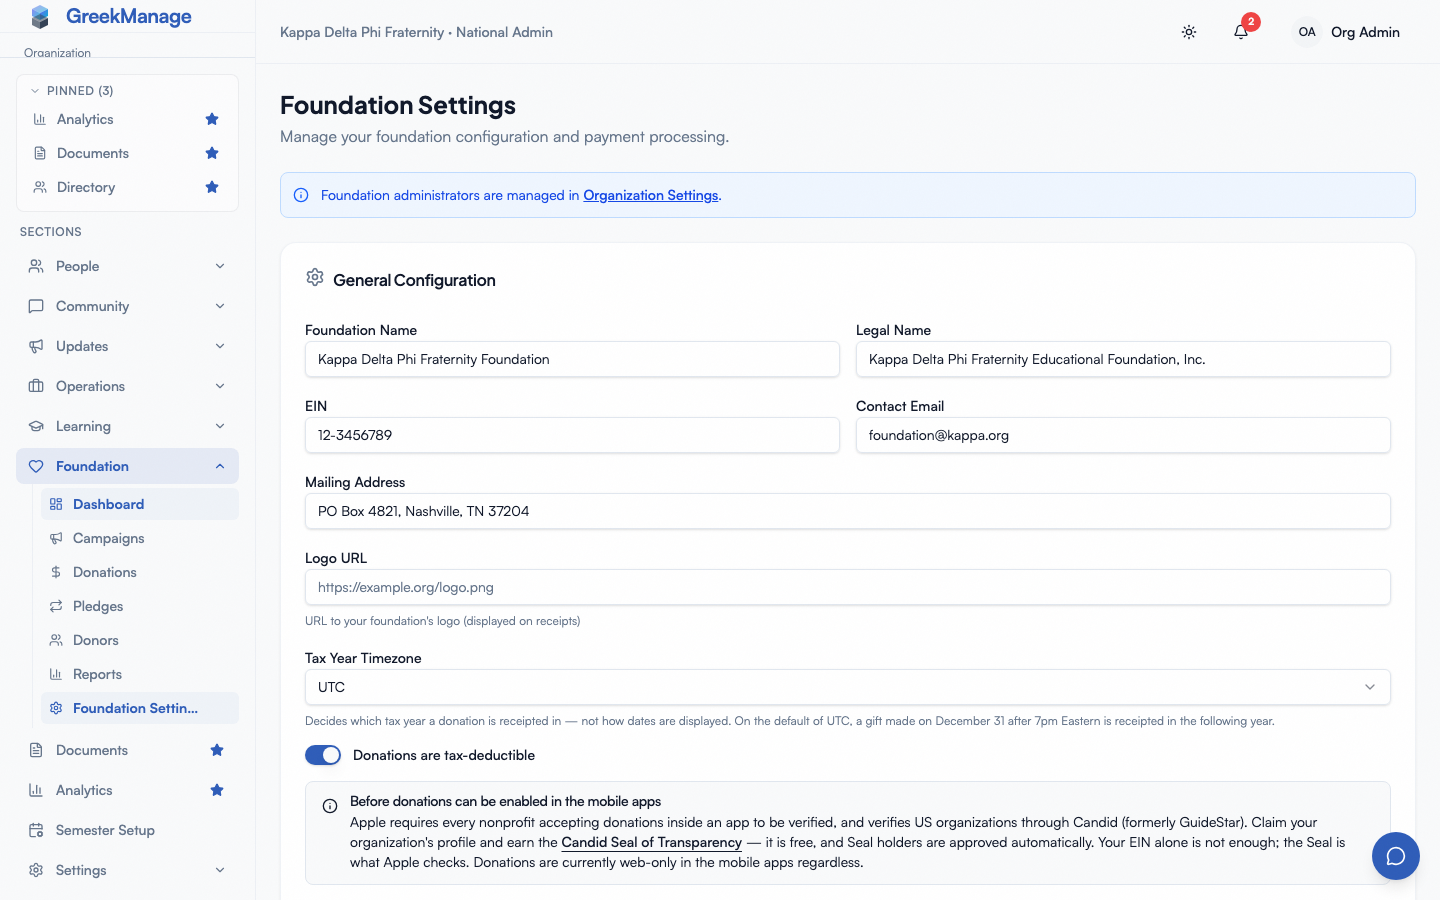Screen dimensions: 1440x900
Task: Open the notifications bell
Action: point(1241,32)
